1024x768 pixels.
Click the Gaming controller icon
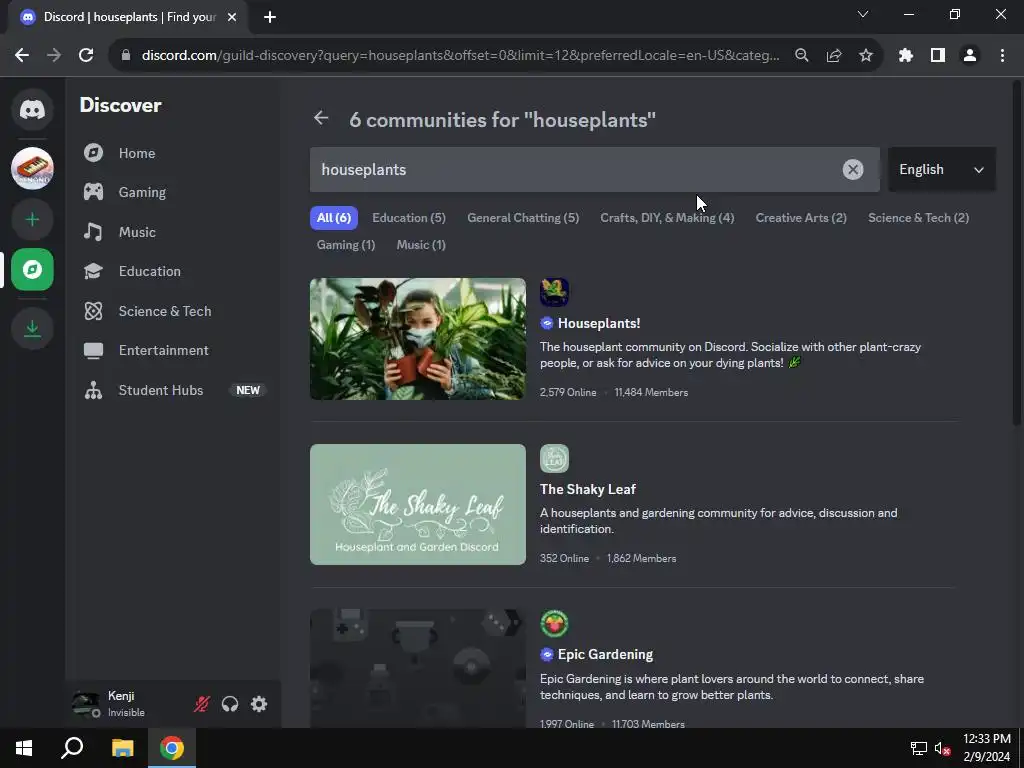93,192
